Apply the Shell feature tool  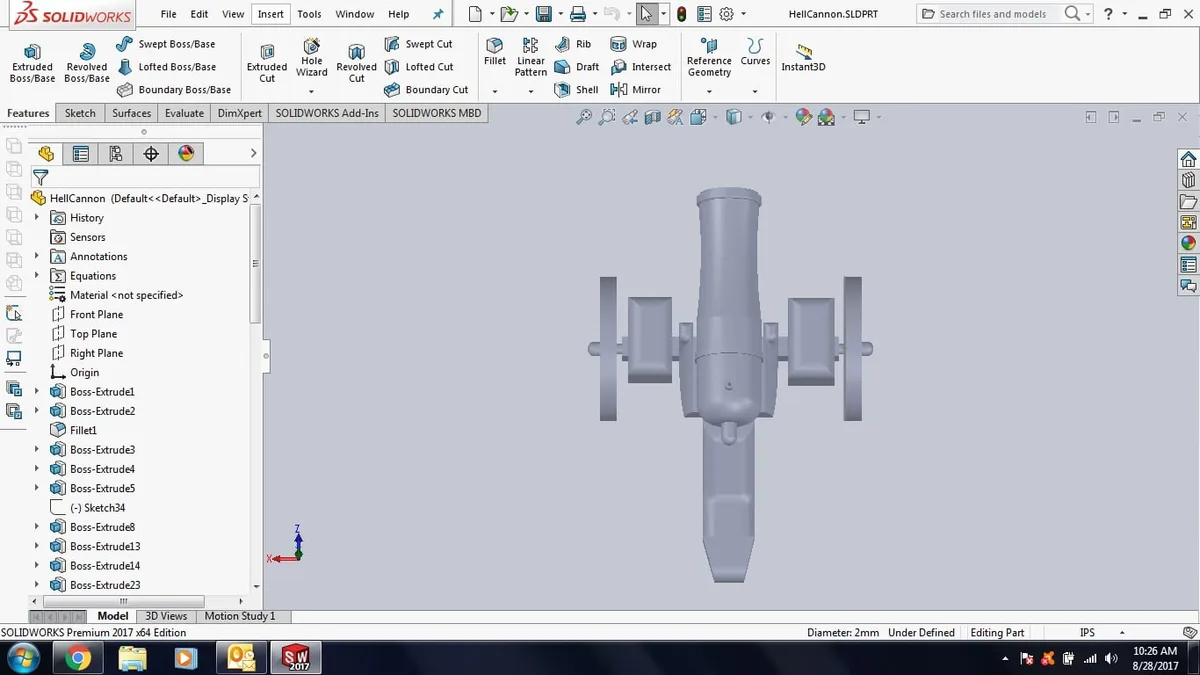576,90
